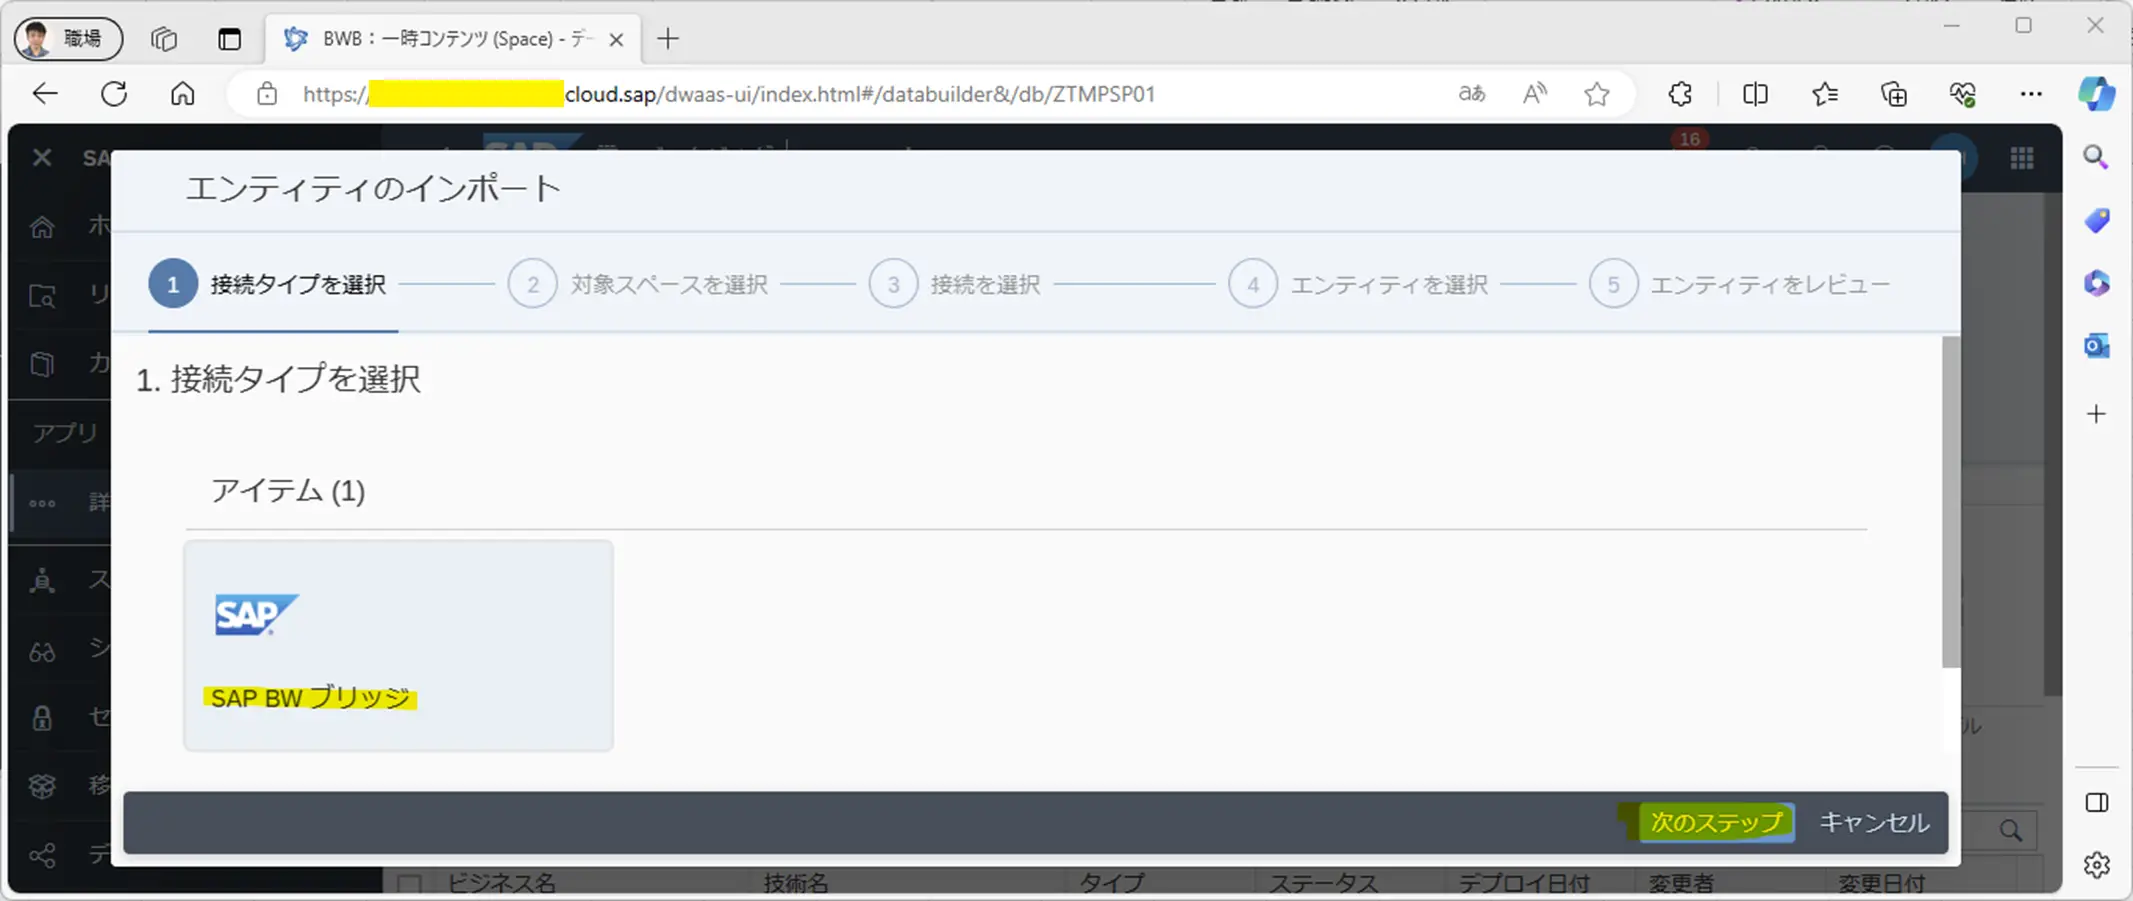Image resolution: width=2133 pixels, height=901 pixels.
Task: Open the translate page icon
Action: 1471,94
